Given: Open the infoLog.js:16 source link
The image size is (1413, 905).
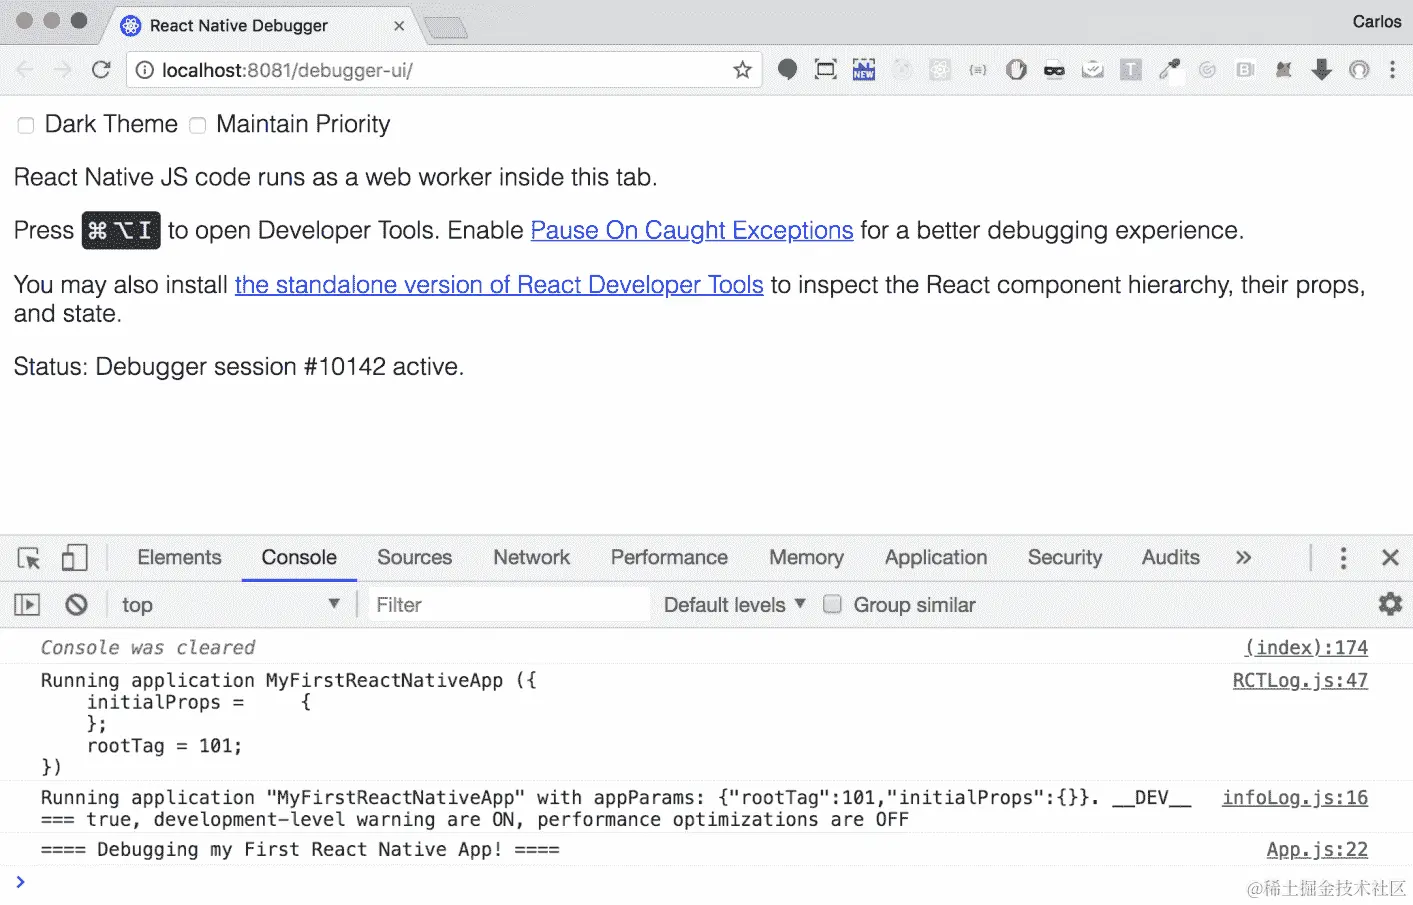Looking at the screenshot, I should tap(1295, 797).
